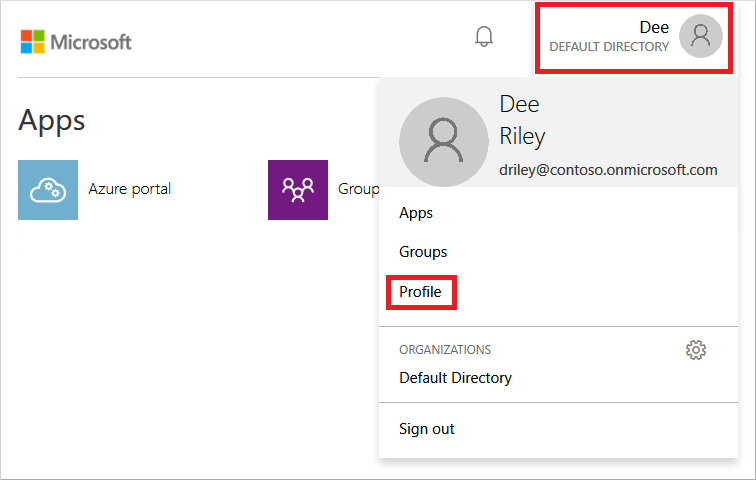756x480 pixels.
Task: Sign out of the account
Action: tap(427, 429)
